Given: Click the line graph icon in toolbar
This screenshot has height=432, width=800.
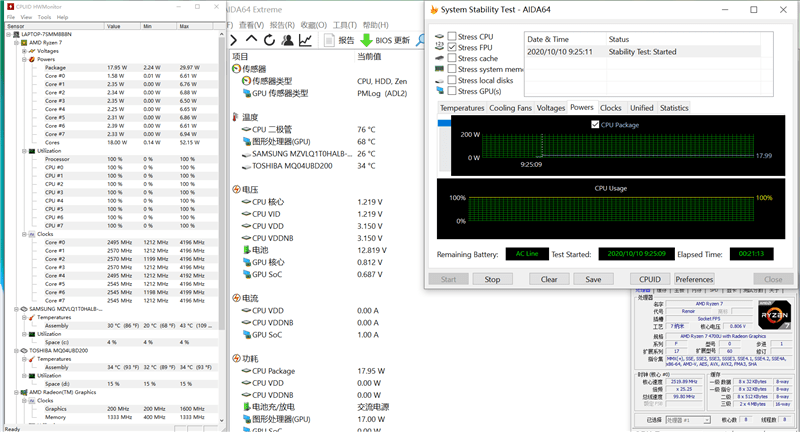Looking at the screenshot, I should coord(305,40).
